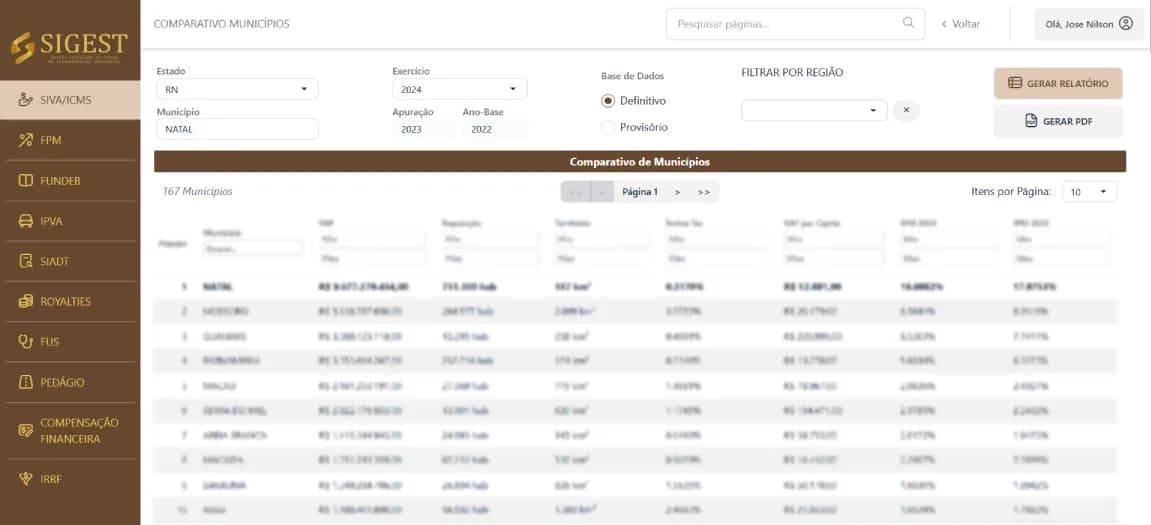1151x525 pixels.
Task: Click the IRRF sidebar icon
Action: coord(26,479)
